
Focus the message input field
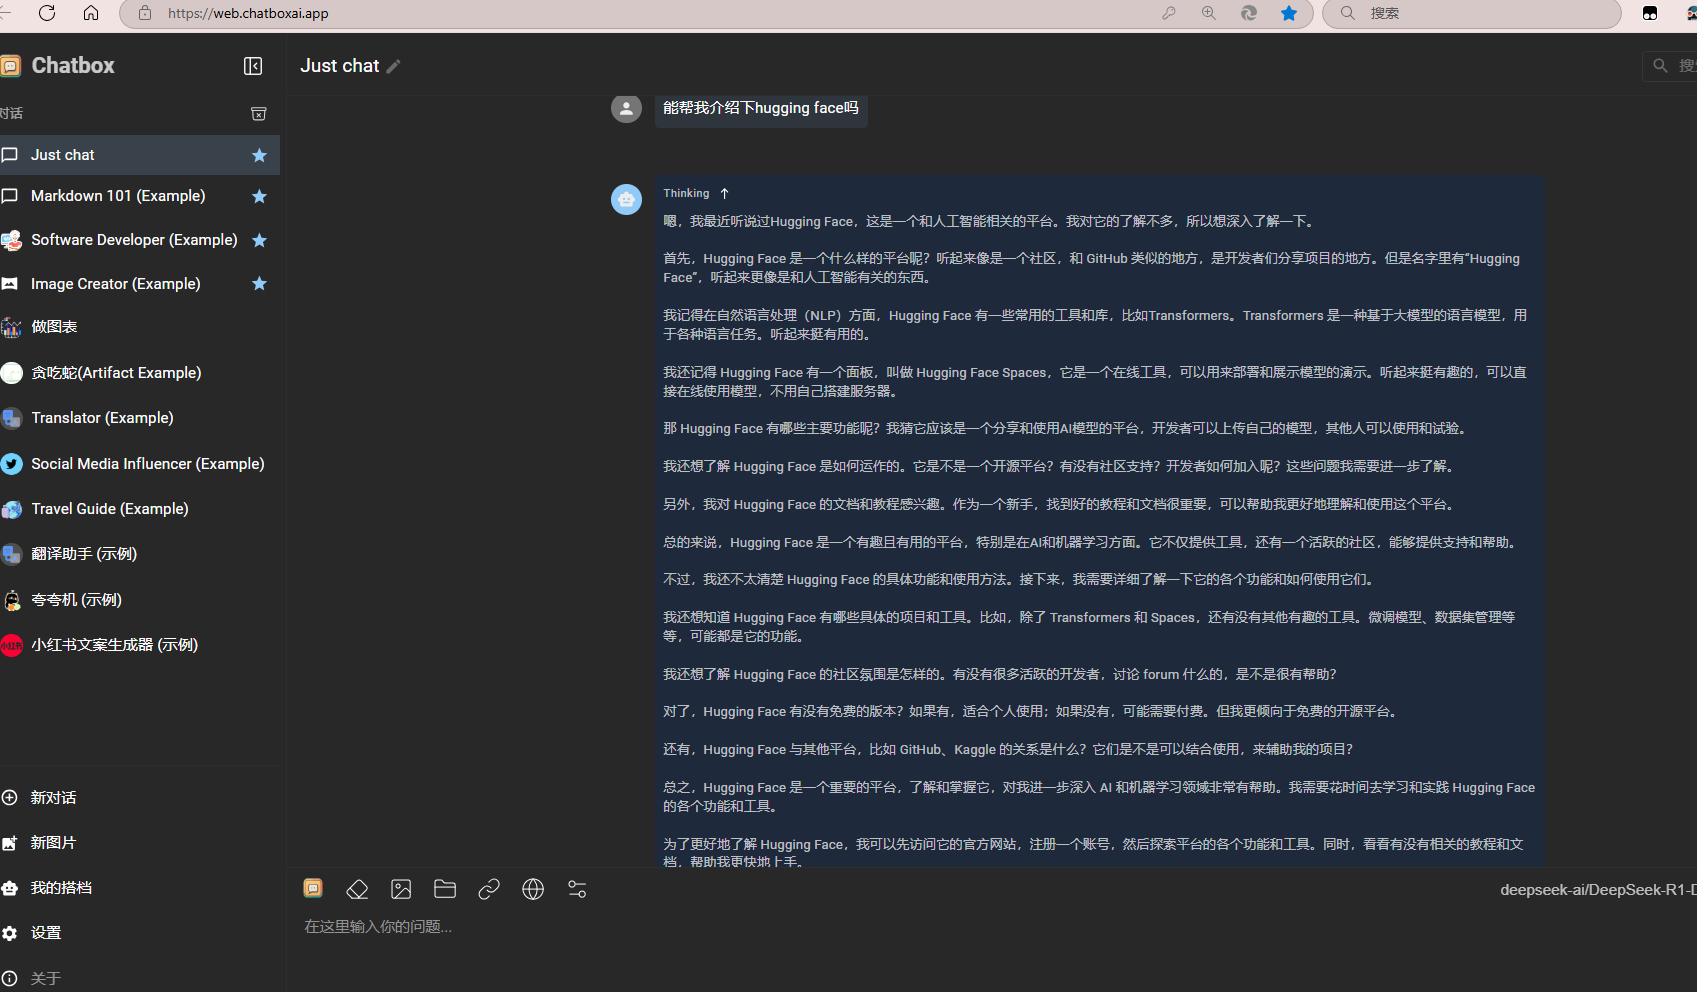click(x=990, y=927)
